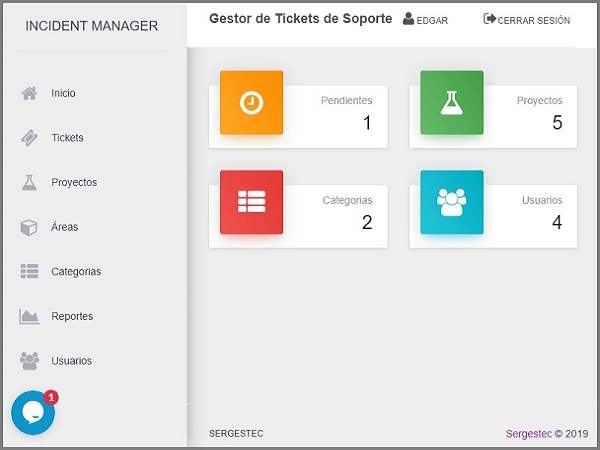
Task: Open Tickets in the sidebar menu
Action: [x=67, y=138]
